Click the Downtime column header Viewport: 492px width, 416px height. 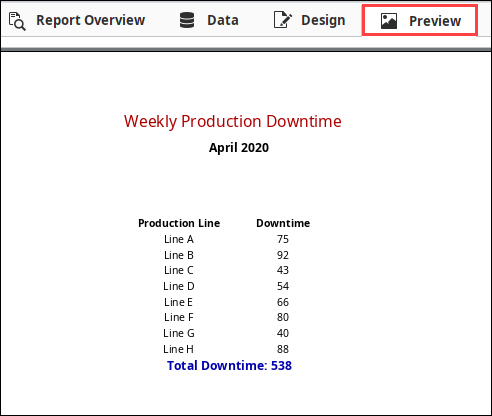pos(283,223)
